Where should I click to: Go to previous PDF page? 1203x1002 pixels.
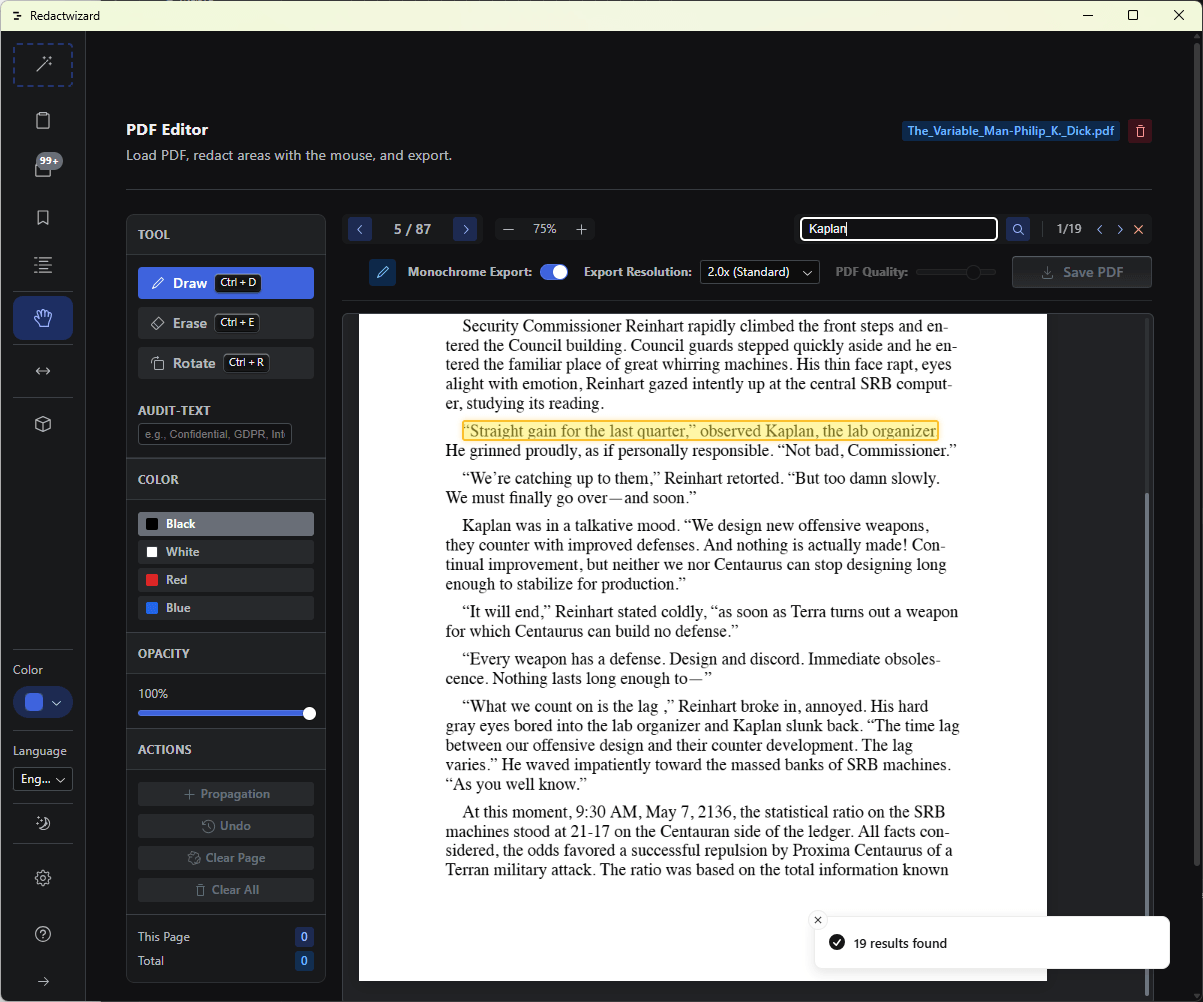point(360,229)
